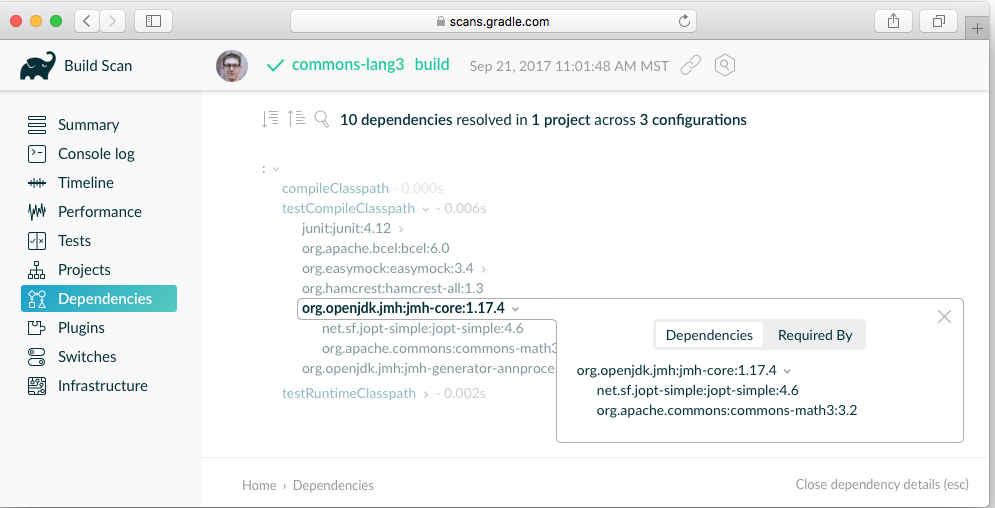995x508 pixels.
Task: Close the dependency details panel
Action: pyautogui.click(x=944, y=316)
